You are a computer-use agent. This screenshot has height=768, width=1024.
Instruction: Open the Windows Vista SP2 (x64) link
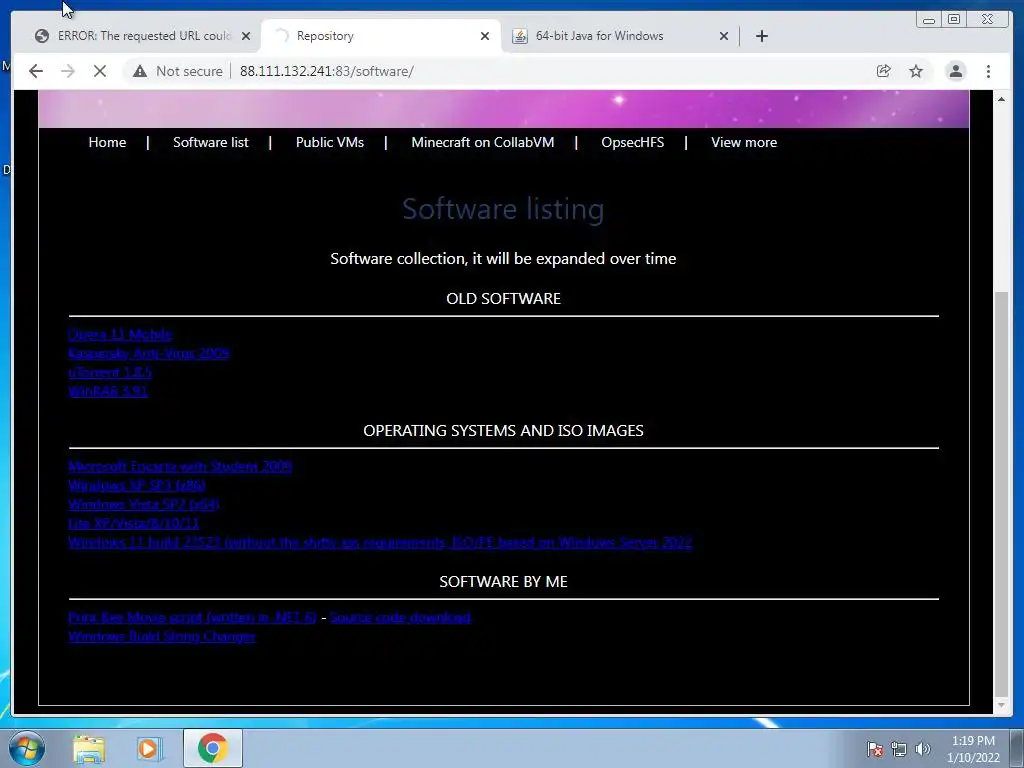(144, 504)
